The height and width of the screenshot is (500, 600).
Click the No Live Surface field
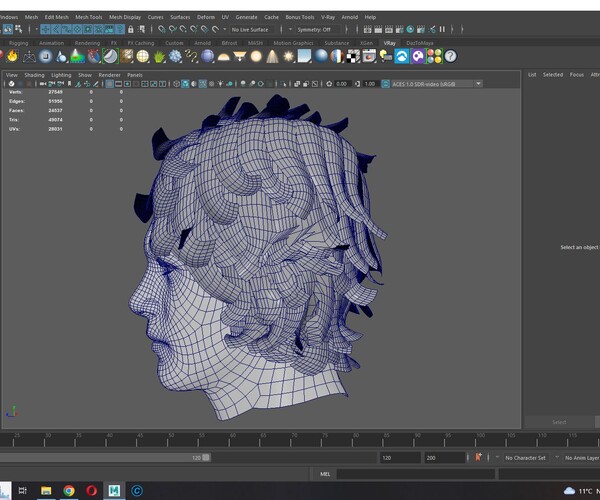(254, 29)
